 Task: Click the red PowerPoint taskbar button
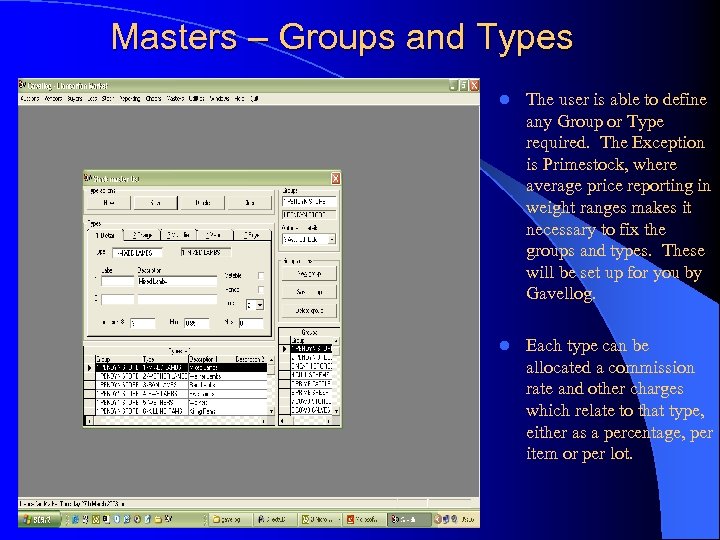click(x=365, y=519)
